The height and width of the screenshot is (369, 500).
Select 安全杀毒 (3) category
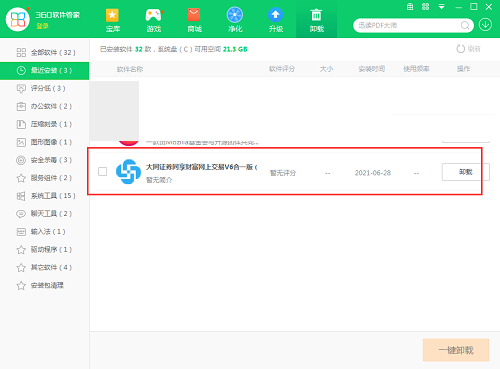pyautogui.click(x=45, y=160)
